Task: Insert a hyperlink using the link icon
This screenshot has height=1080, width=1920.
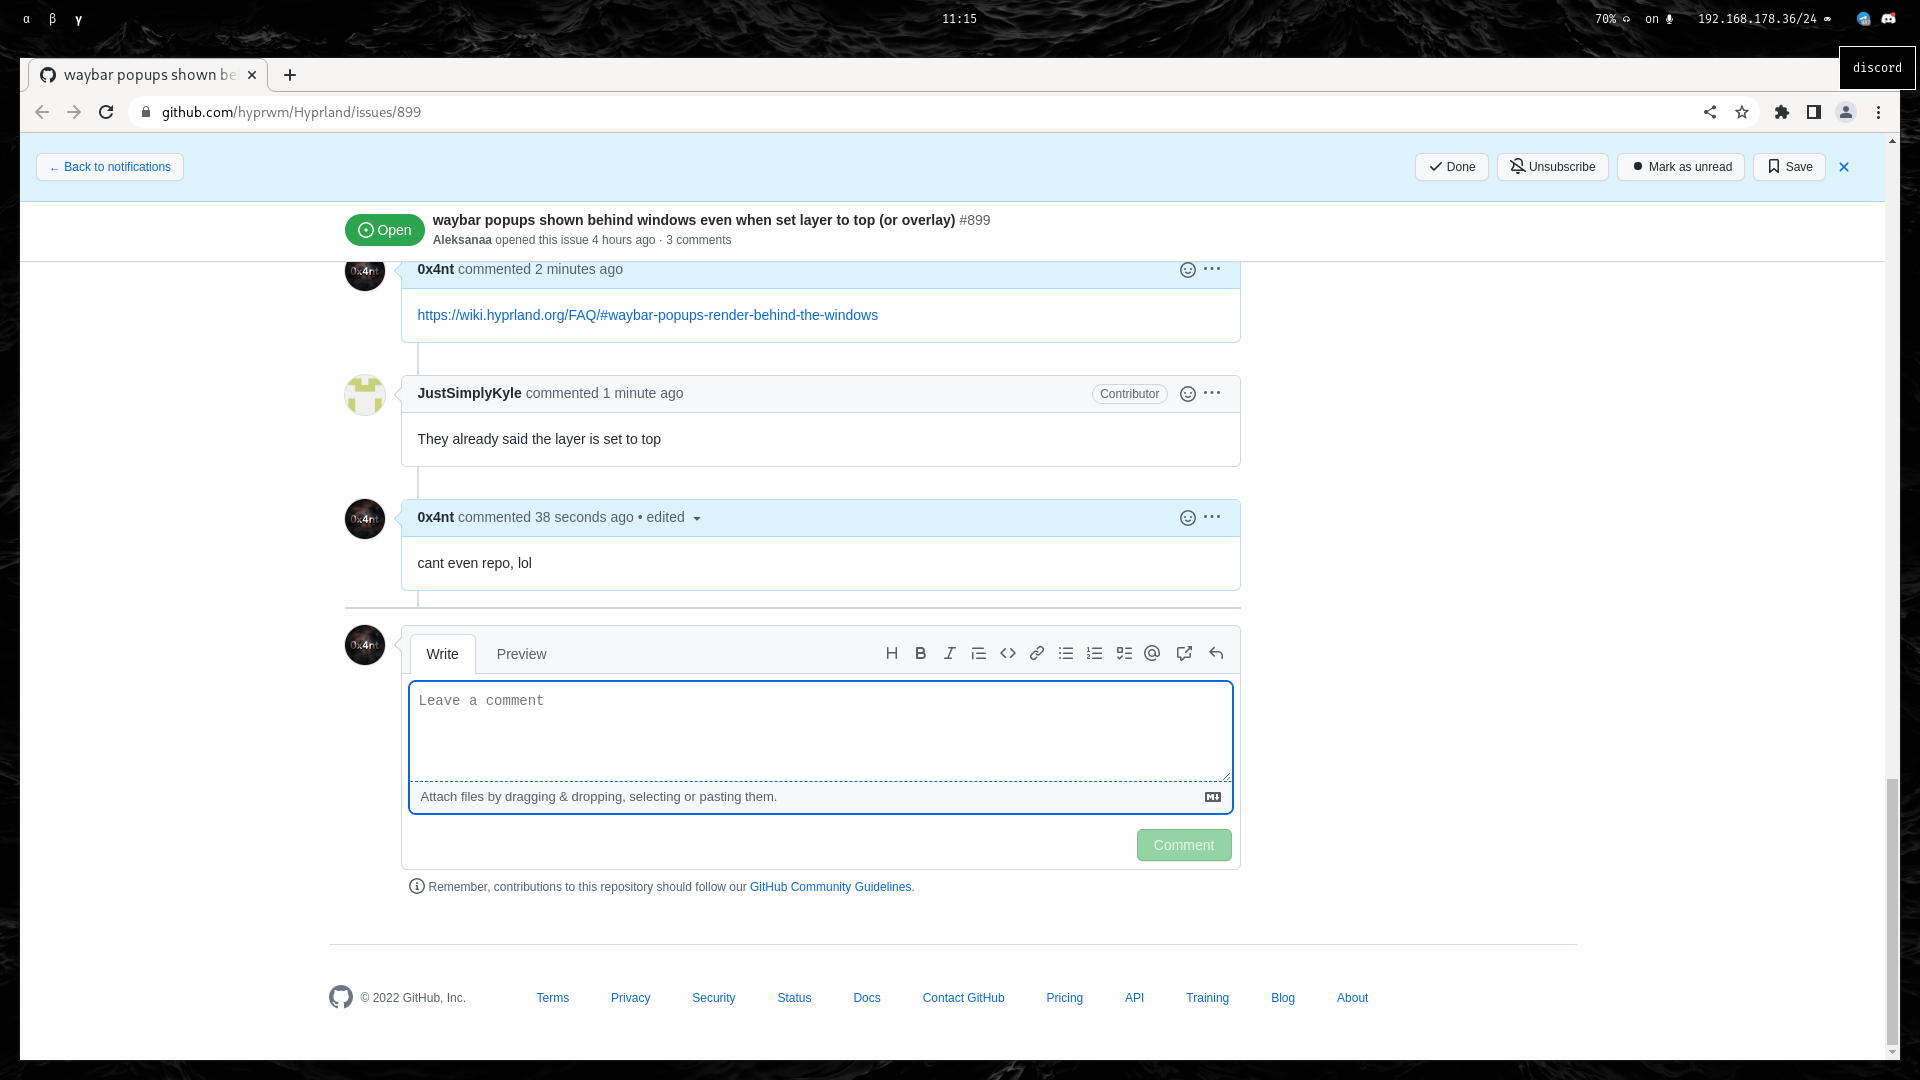Action: click(1036, 653)
